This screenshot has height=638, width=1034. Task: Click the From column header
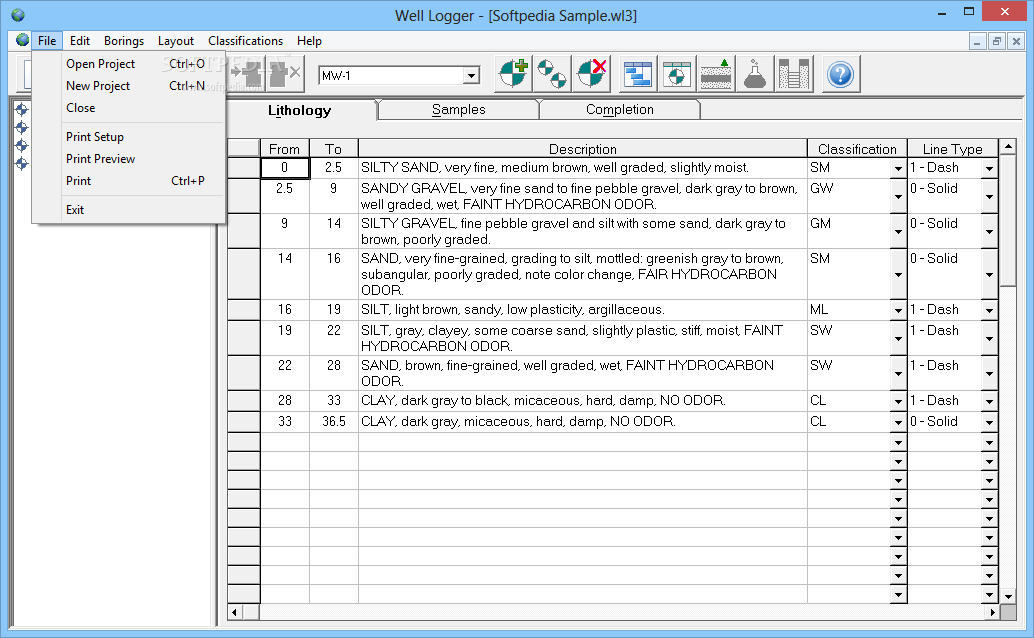coord(284,149)
